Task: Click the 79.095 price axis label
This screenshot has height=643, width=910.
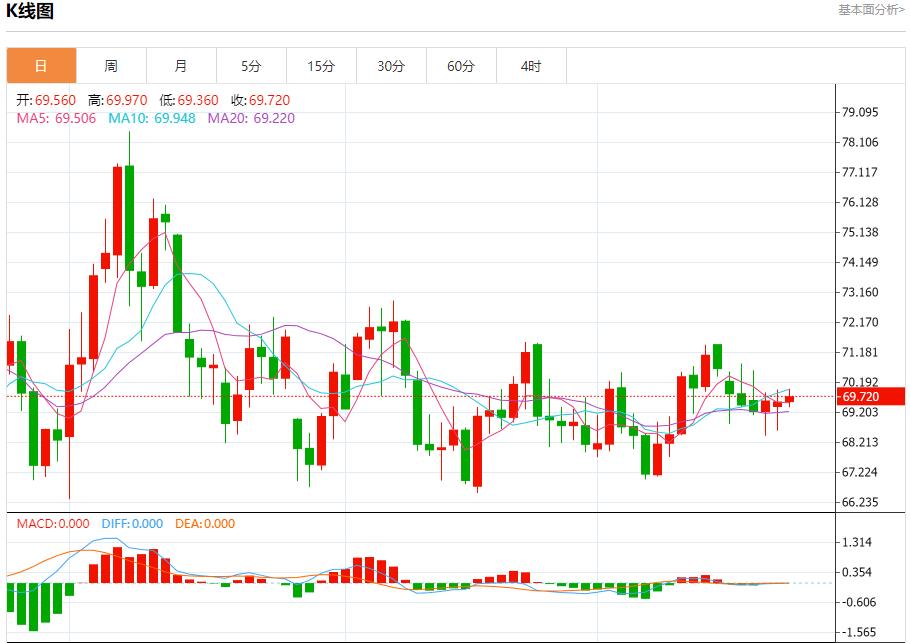Action: 860,112
